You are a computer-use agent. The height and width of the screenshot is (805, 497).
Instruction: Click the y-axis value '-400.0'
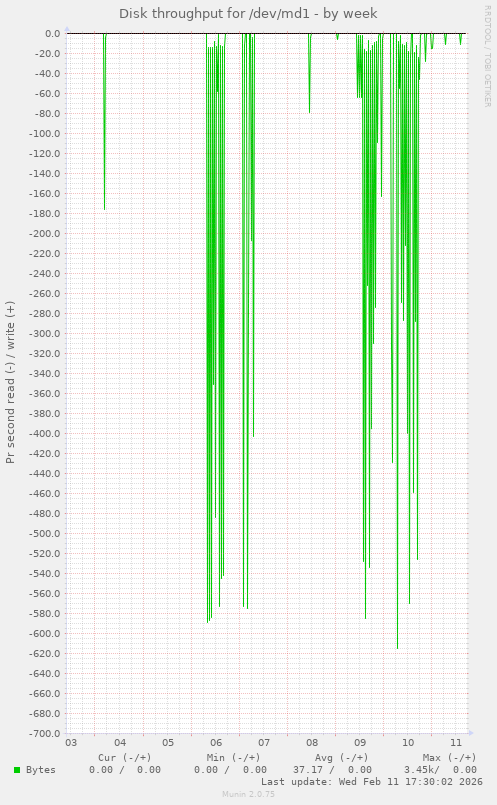click(47, 434)
